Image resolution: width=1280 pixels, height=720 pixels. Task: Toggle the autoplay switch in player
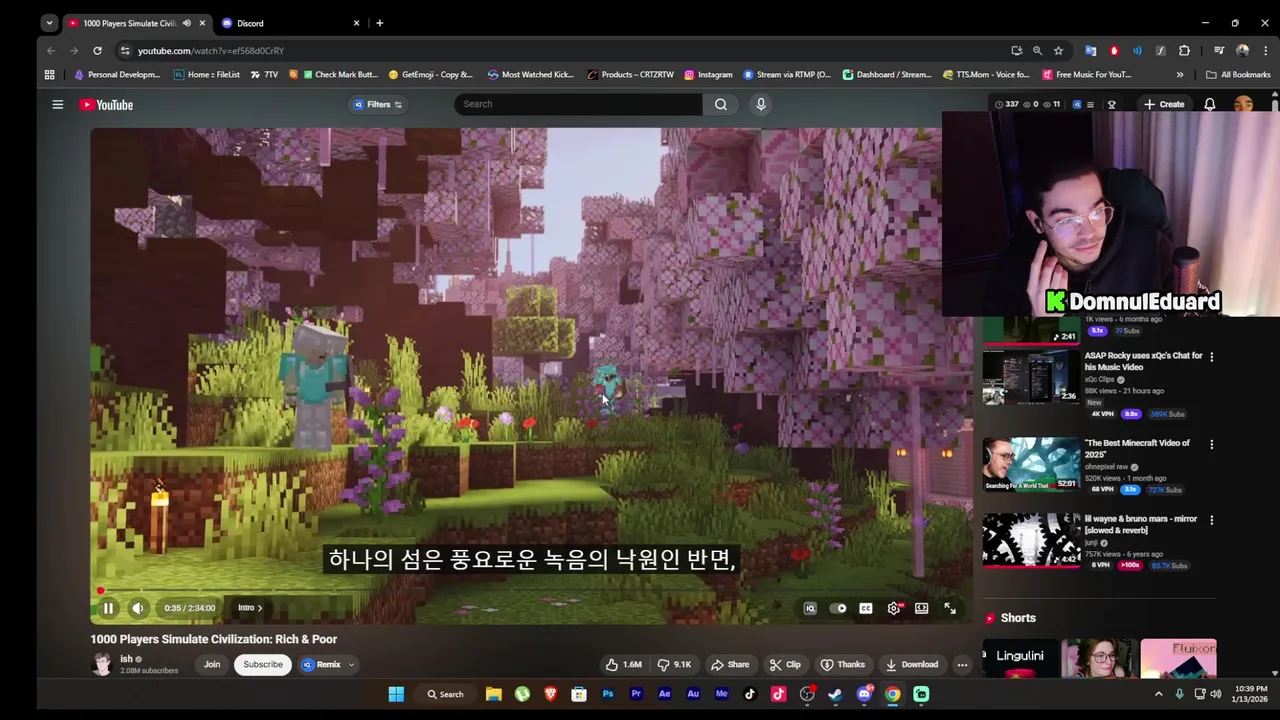click(840, 608)
